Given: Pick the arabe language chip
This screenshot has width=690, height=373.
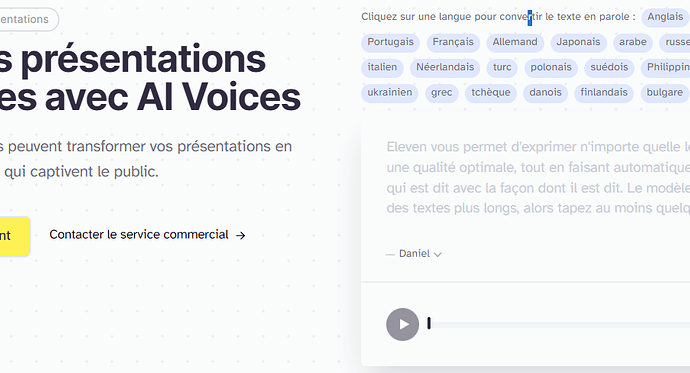Looking at the screenshot, I should pyautogui.click(x=633, y=42).
